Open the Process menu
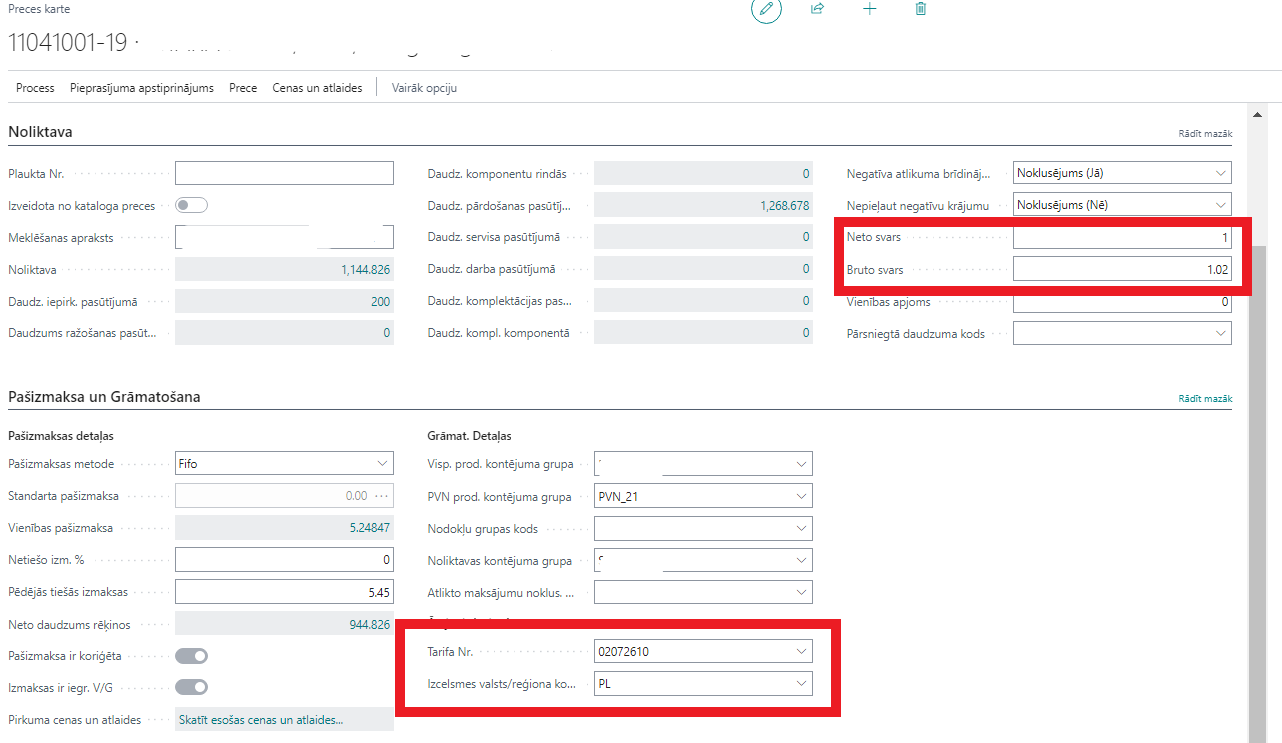This screenshot has width=1282, height=743. click(35, 88)
